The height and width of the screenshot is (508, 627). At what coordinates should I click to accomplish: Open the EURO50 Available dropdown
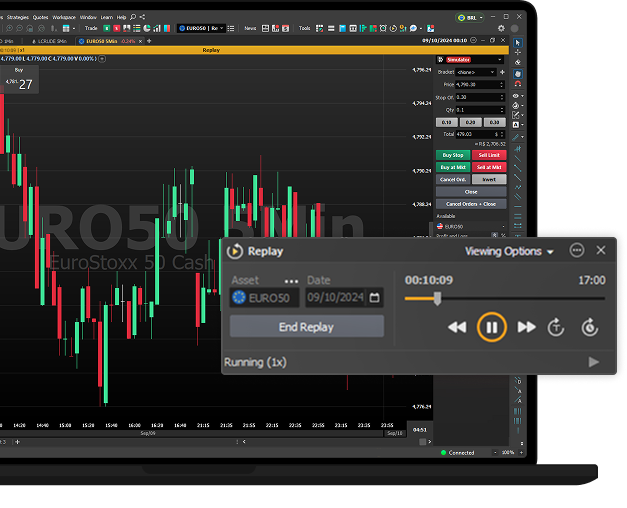471,226
